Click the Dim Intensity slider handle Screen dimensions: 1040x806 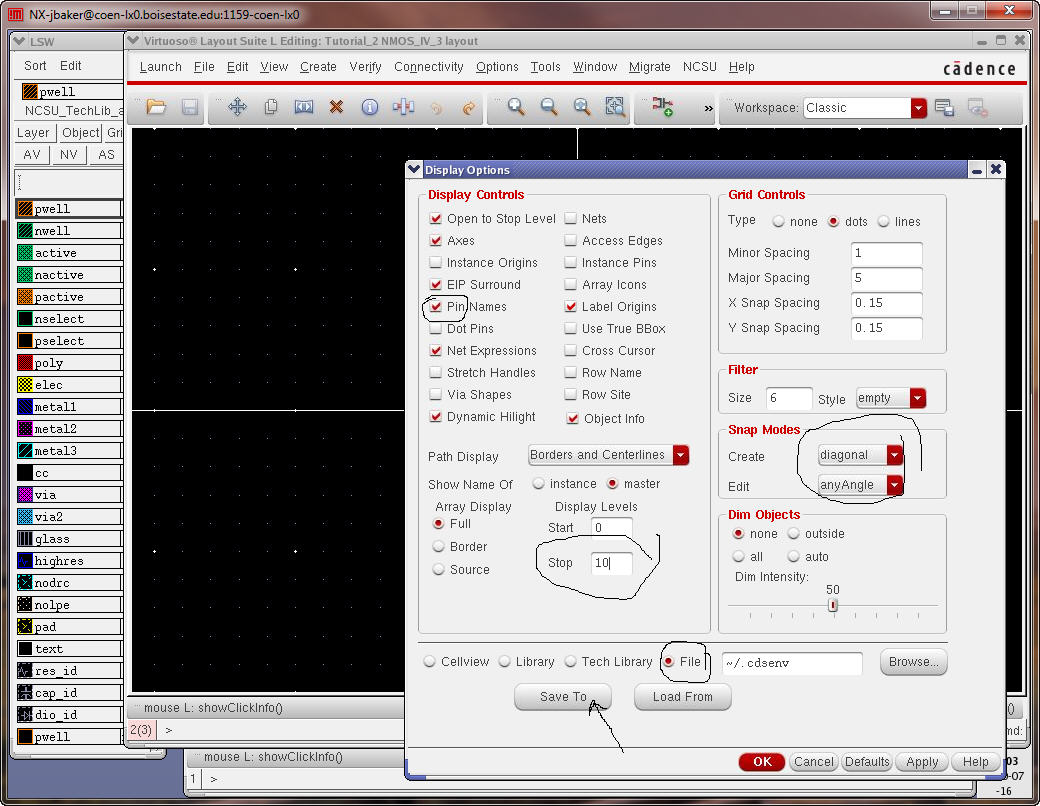point(833,605)
